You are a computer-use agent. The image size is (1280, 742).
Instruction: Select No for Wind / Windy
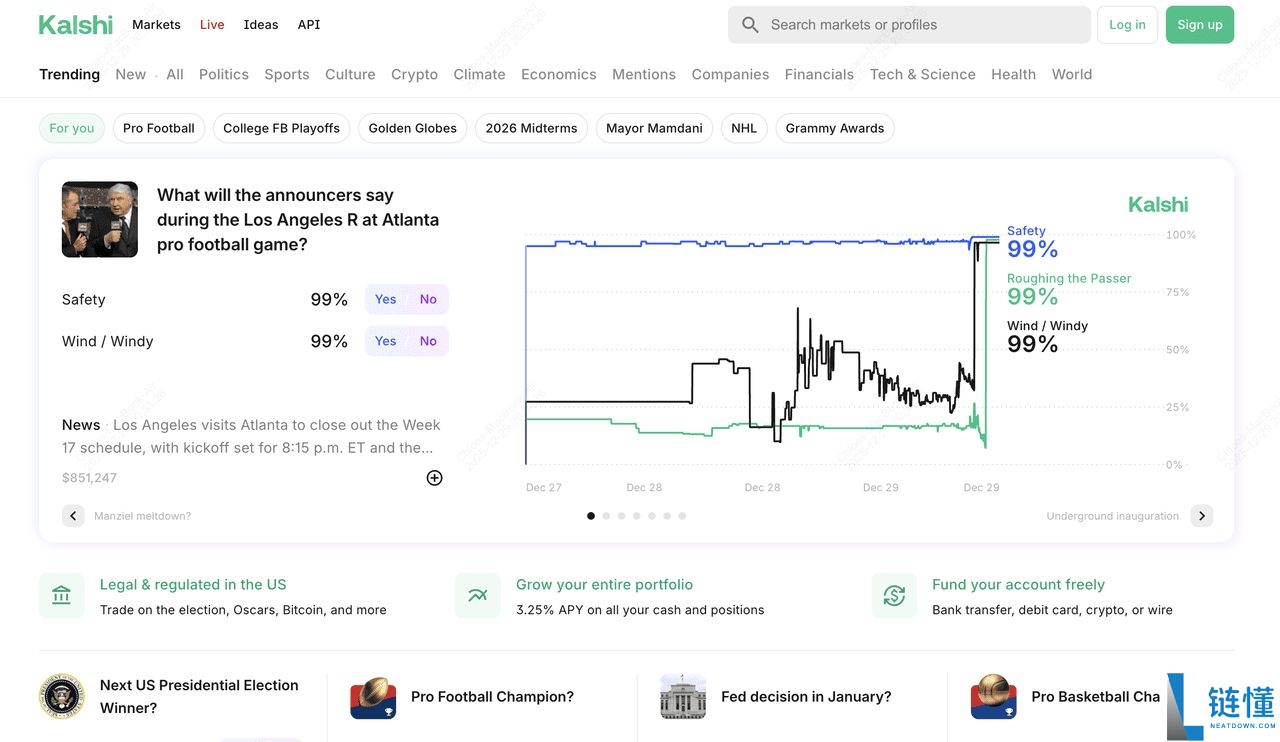coord(428,341)
